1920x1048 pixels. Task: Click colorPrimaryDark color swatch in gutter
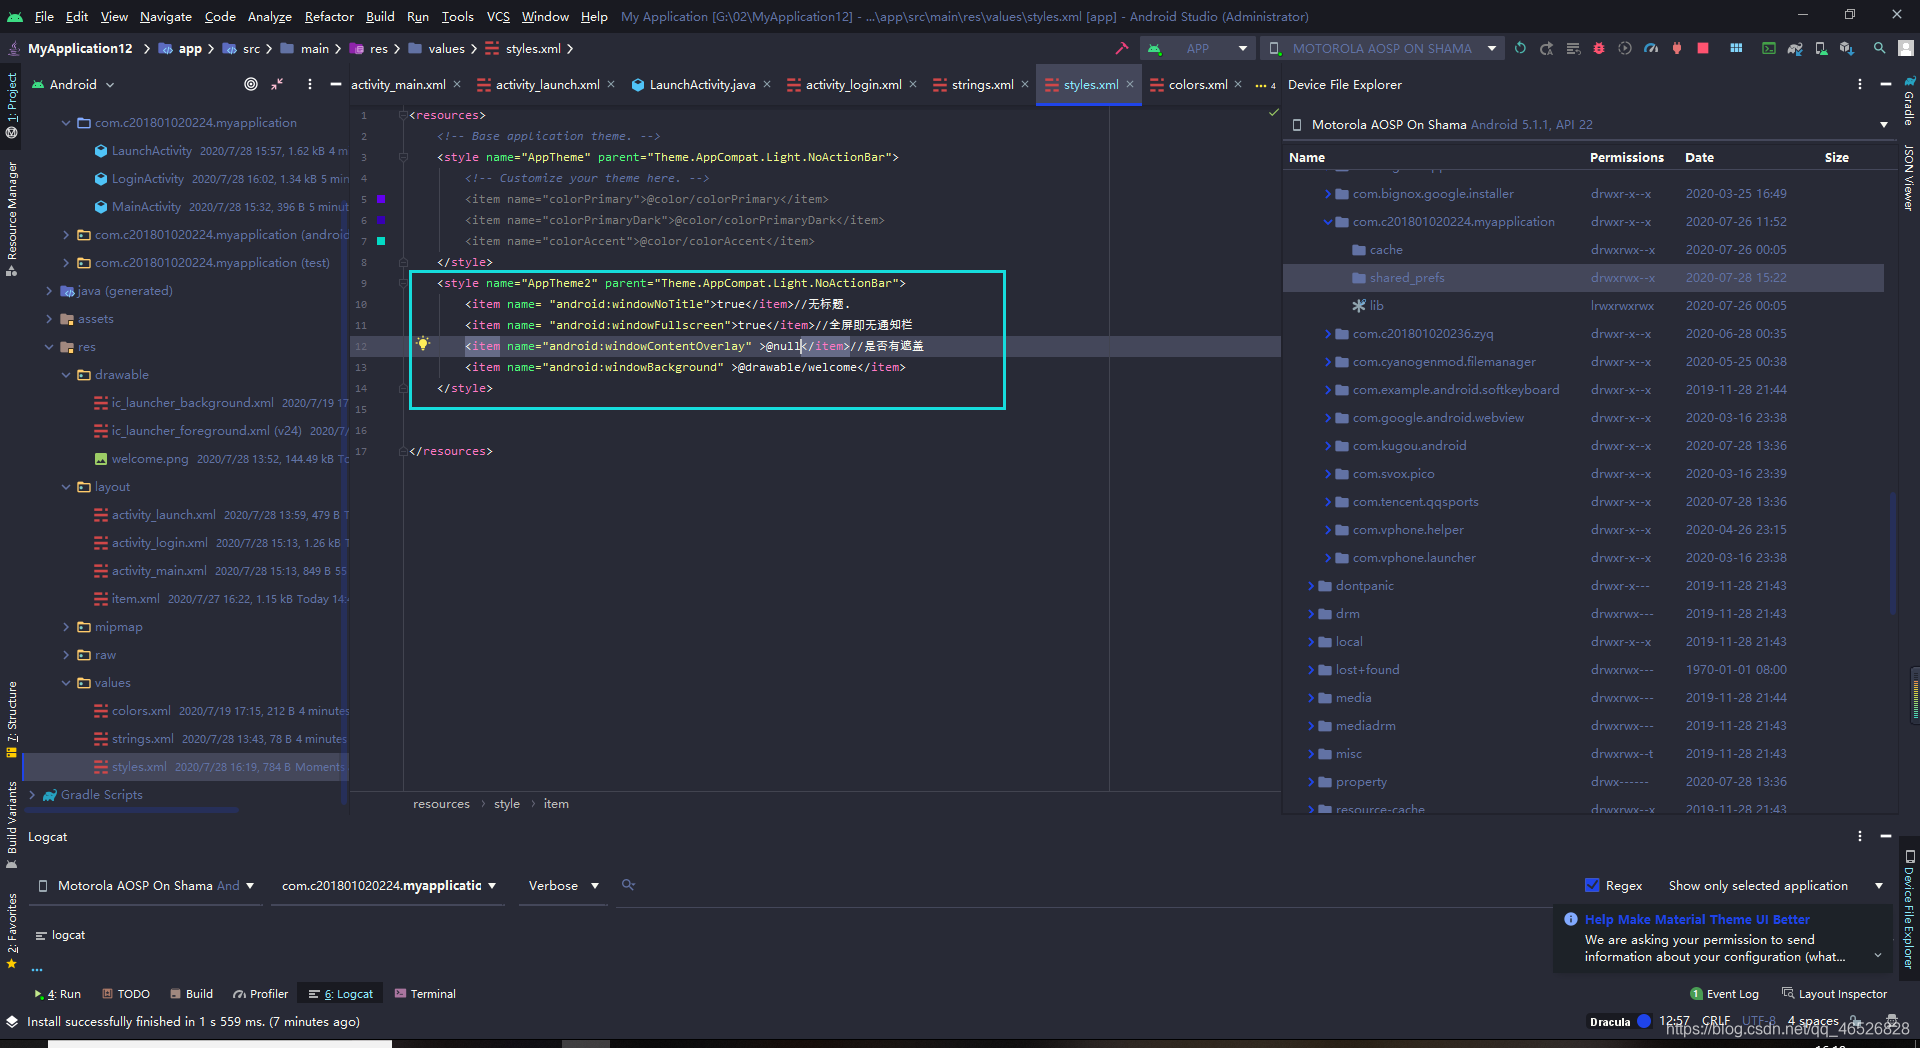click(381, 220)
